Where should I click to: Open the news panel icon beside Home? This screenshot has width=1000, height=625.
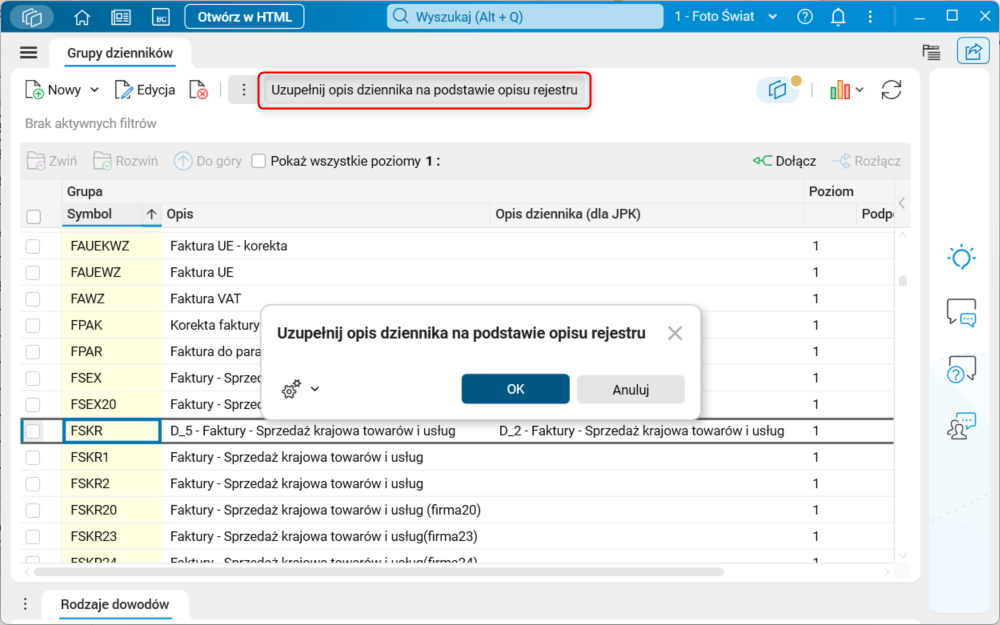click(x=121, y=17)
